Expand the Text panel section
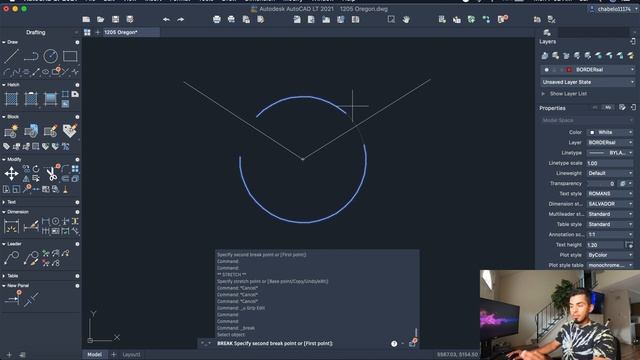Screen dimensions: 640x360 click(4, 202)
